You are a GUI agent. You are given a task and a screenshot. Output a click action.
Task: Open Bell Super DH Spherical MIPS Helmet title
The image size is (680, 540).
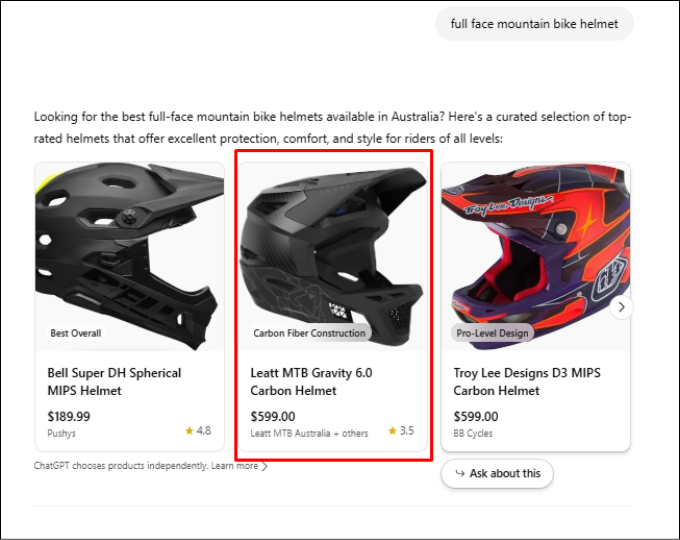pyautogui.click(x=114, y=381)
